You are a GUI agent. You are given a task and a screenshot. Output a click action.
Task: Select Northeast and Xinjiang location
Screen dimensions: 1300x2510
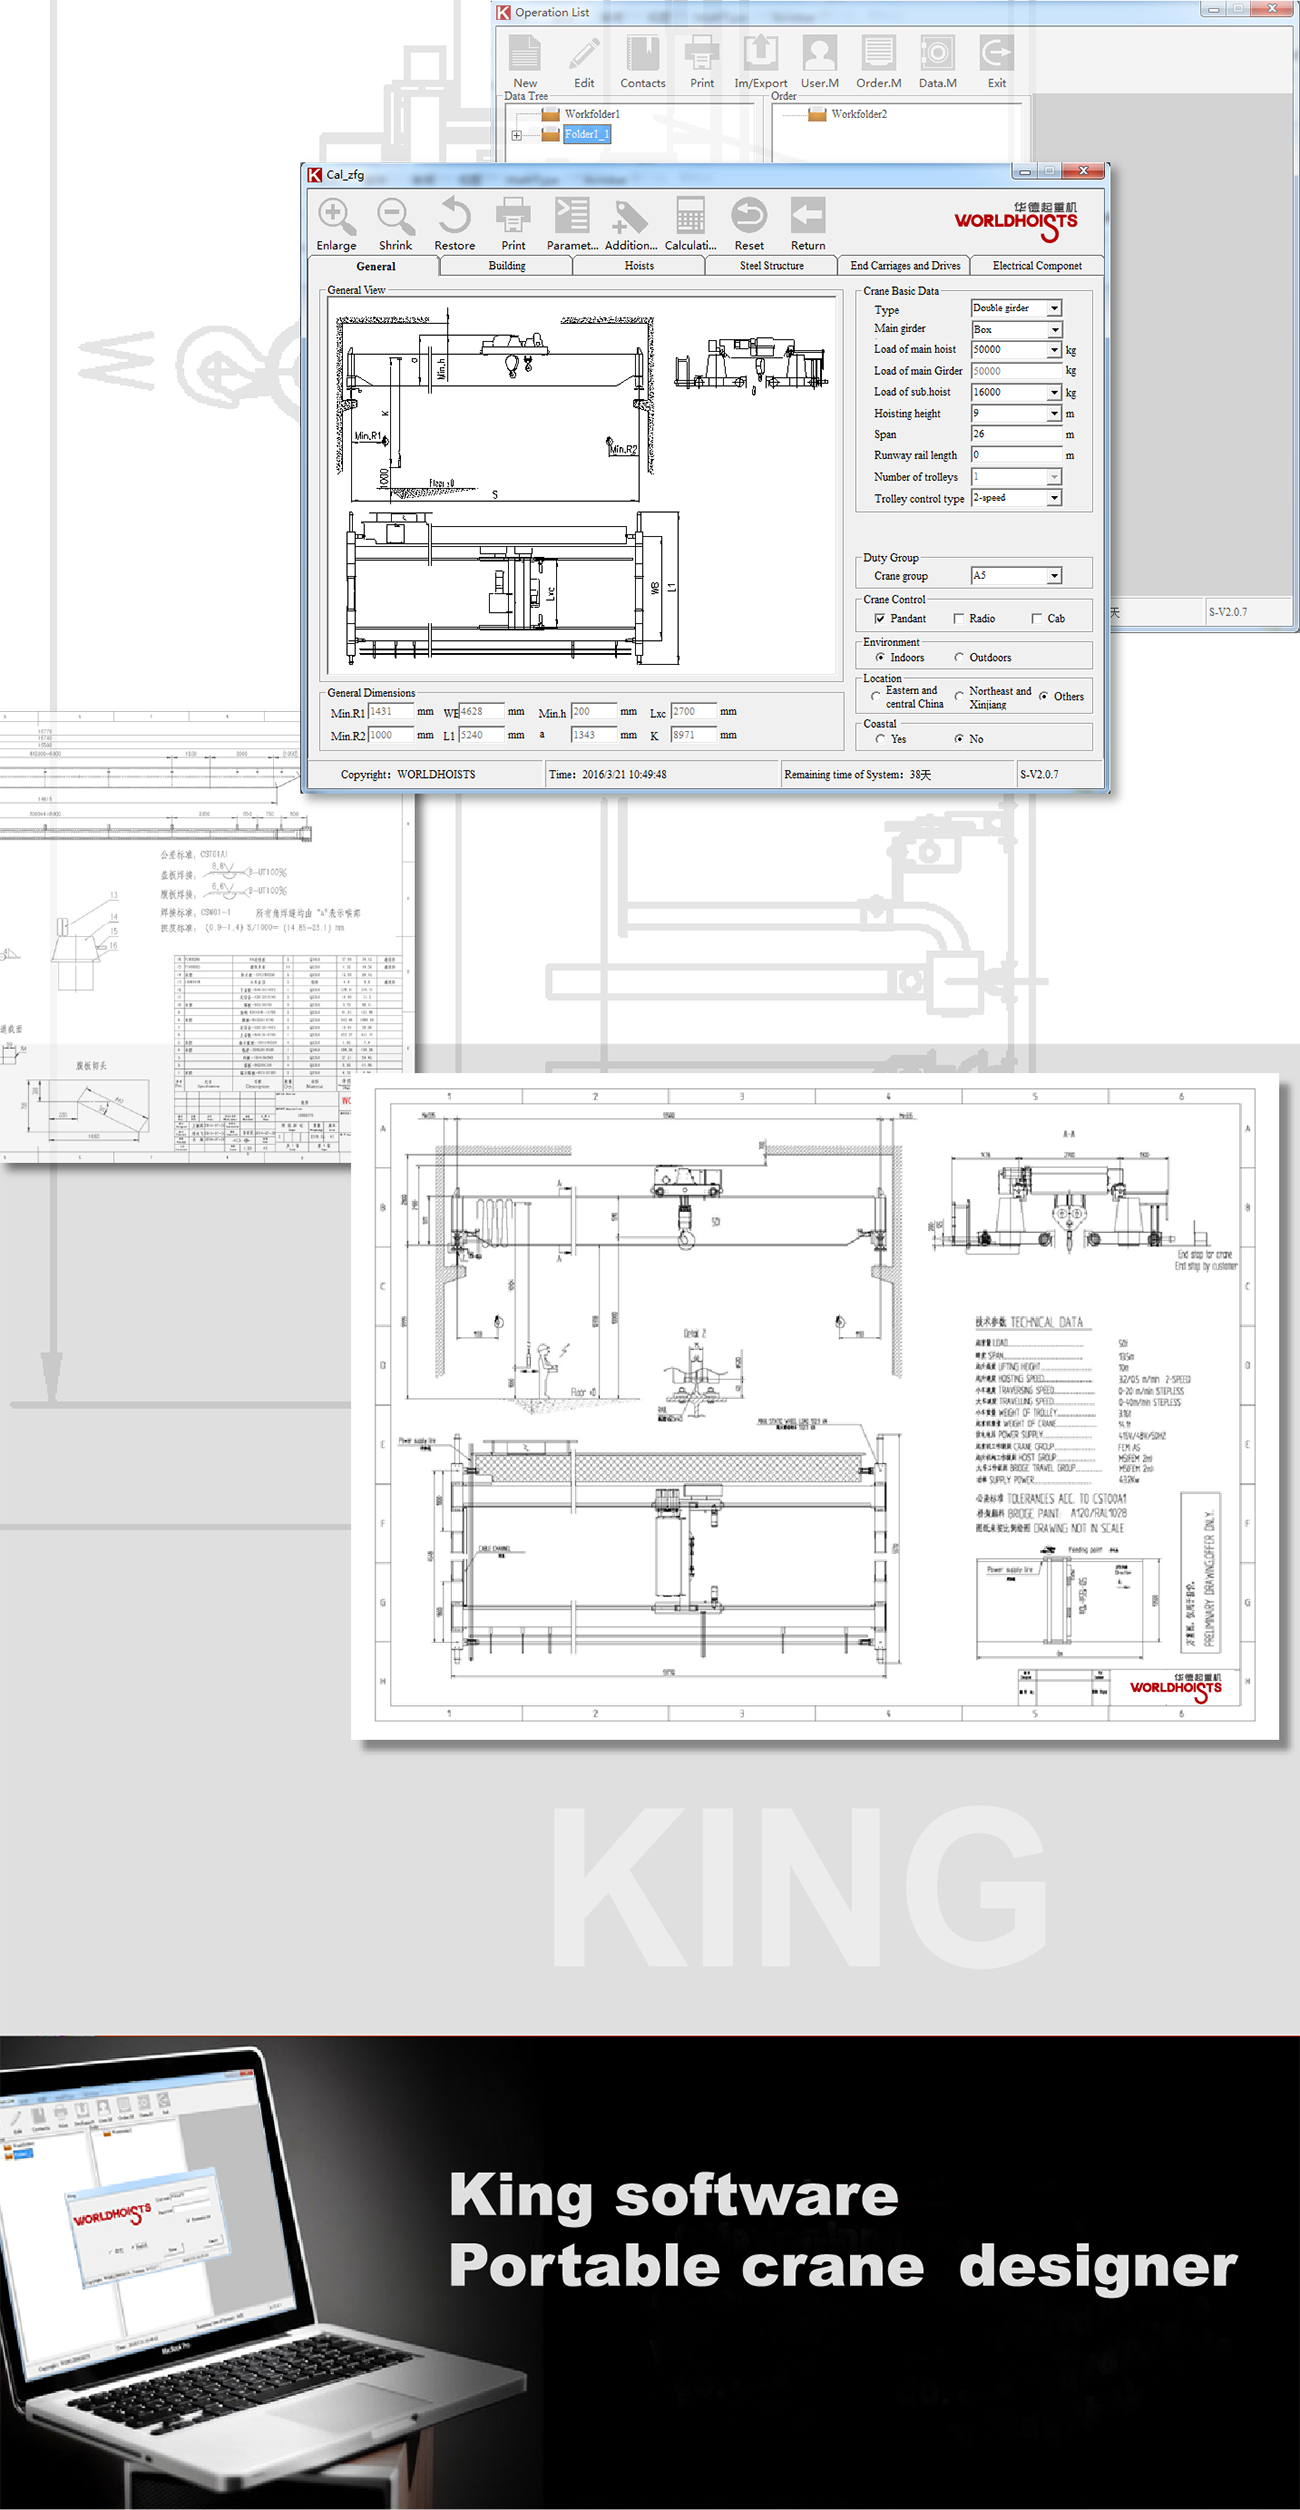[x=958, y=697]
